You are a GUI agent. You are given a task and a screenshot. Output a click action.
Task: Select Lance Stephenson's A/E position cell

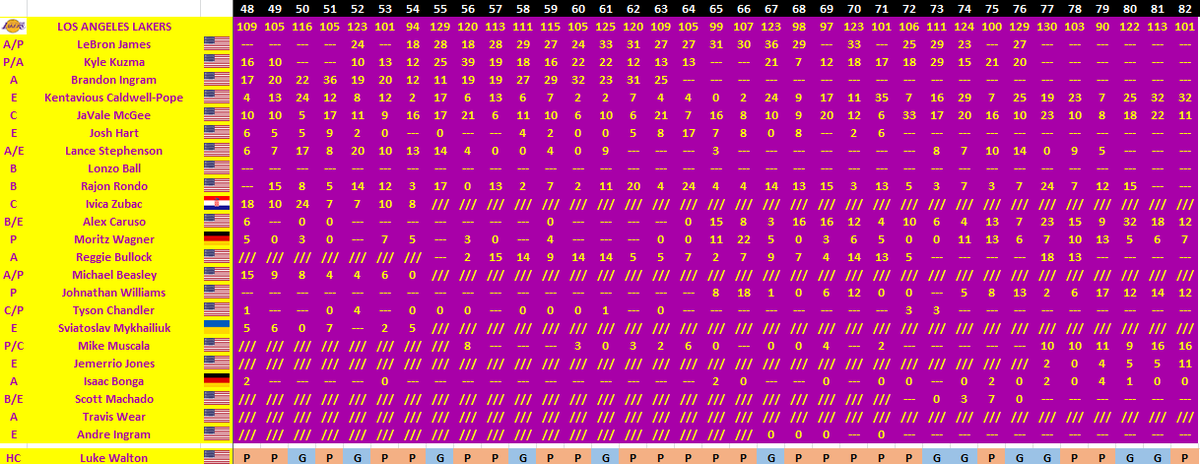click(14, 151)
